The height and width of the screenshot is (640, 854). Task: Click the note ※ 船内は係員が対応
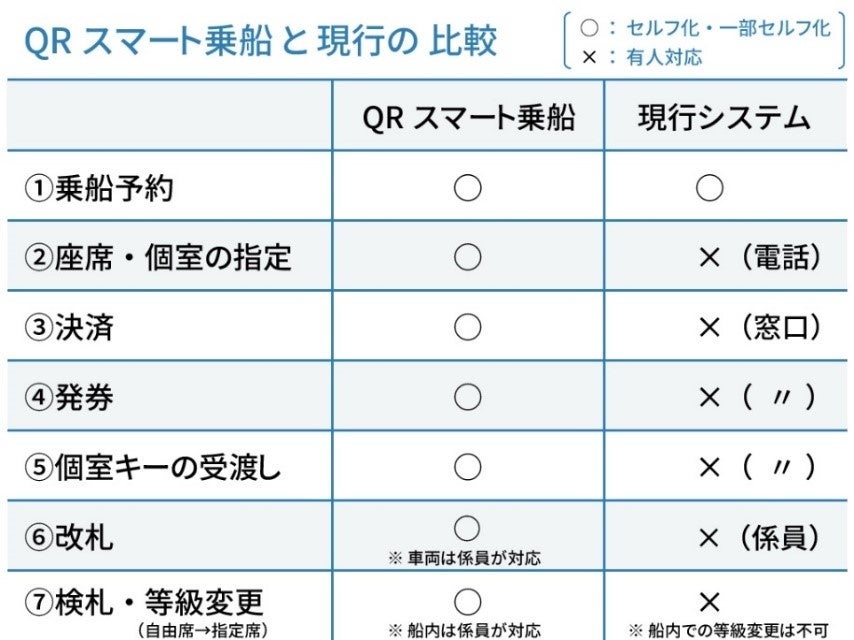465,630
